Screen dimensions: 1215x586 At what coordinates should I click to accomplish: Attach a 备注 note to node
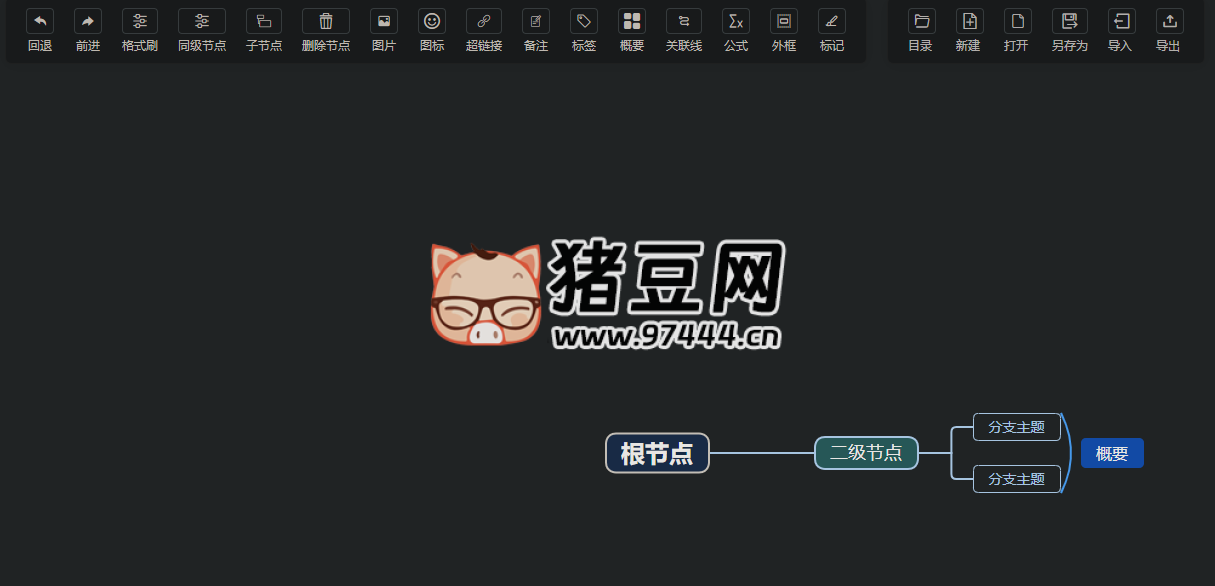(535, 30)
